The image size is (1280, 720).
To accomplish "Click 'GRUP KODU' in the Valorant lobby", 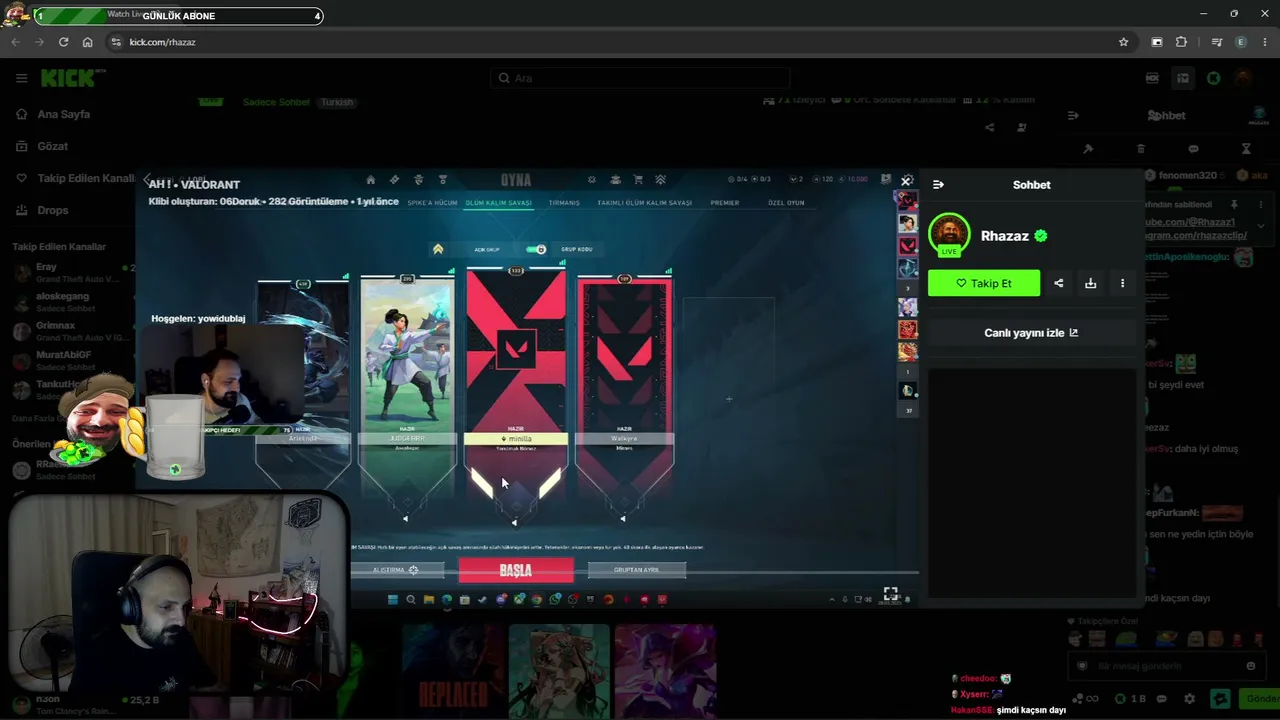I will [576, 249].
